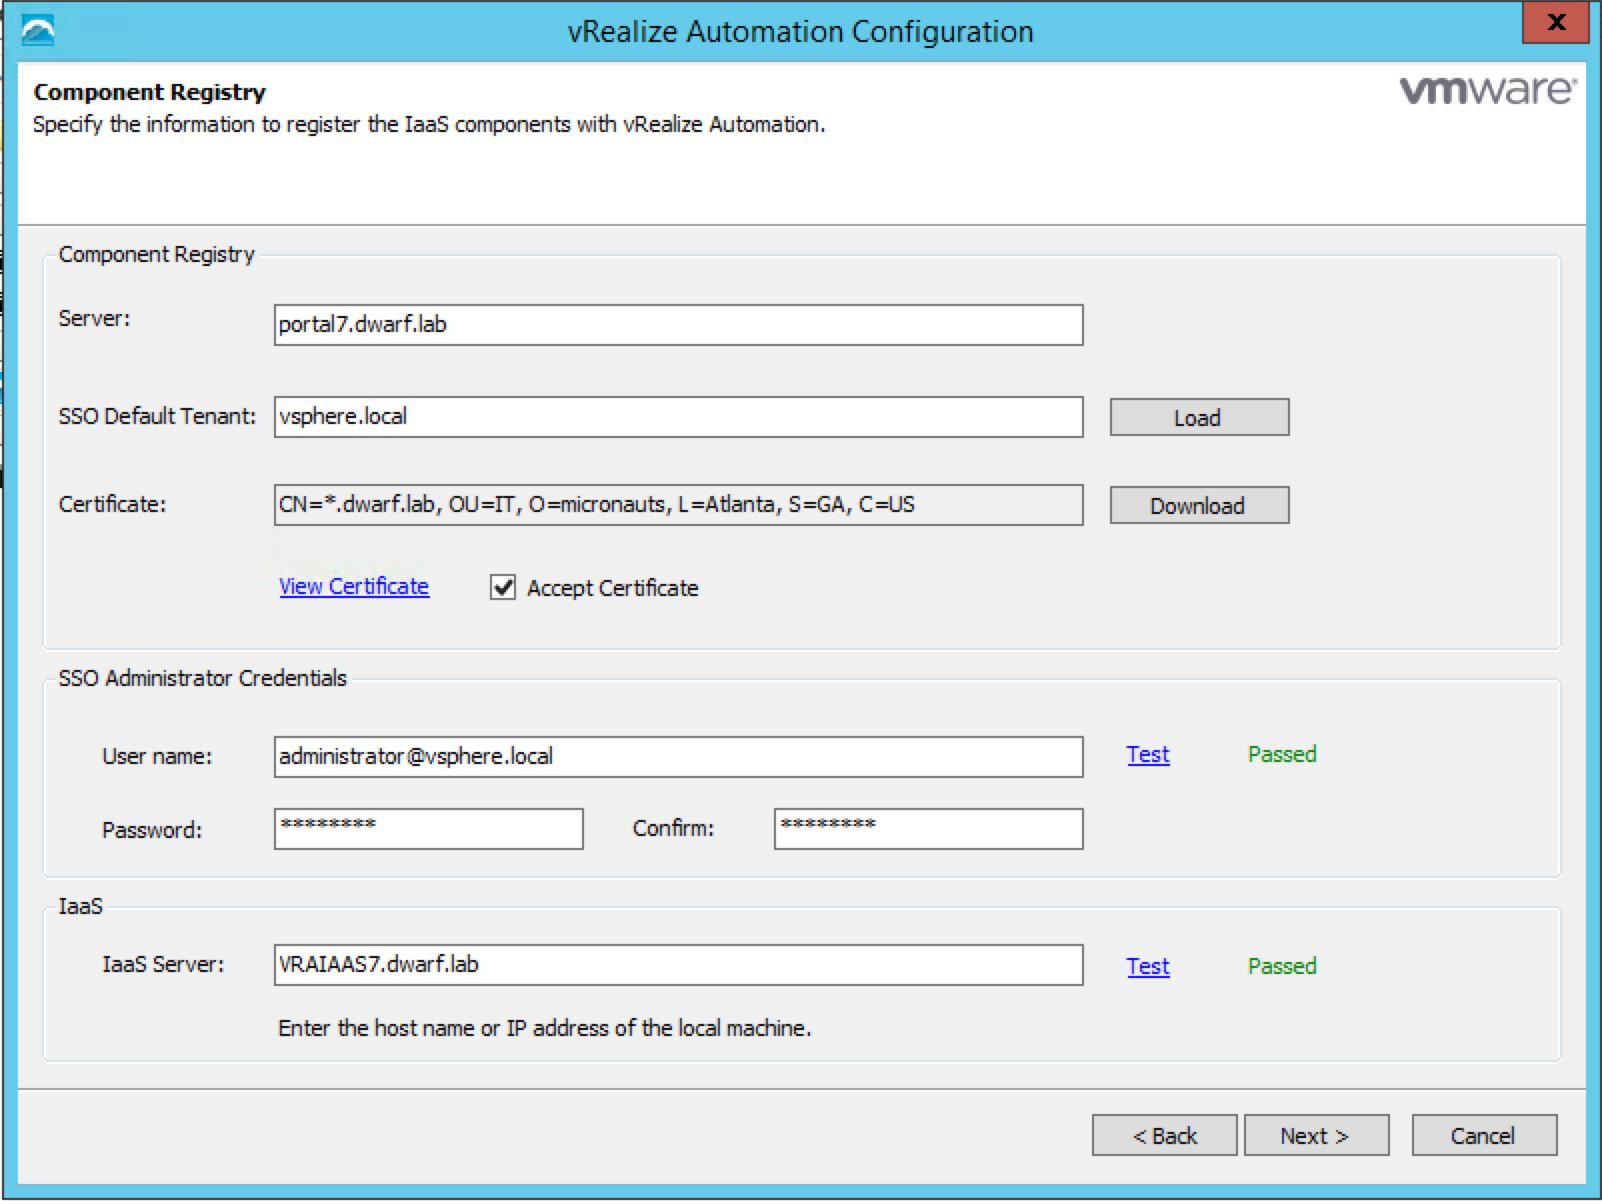Close the vRealize Automation Configuration window
Screen dimensions: 1602x1204
(1555, 23)
